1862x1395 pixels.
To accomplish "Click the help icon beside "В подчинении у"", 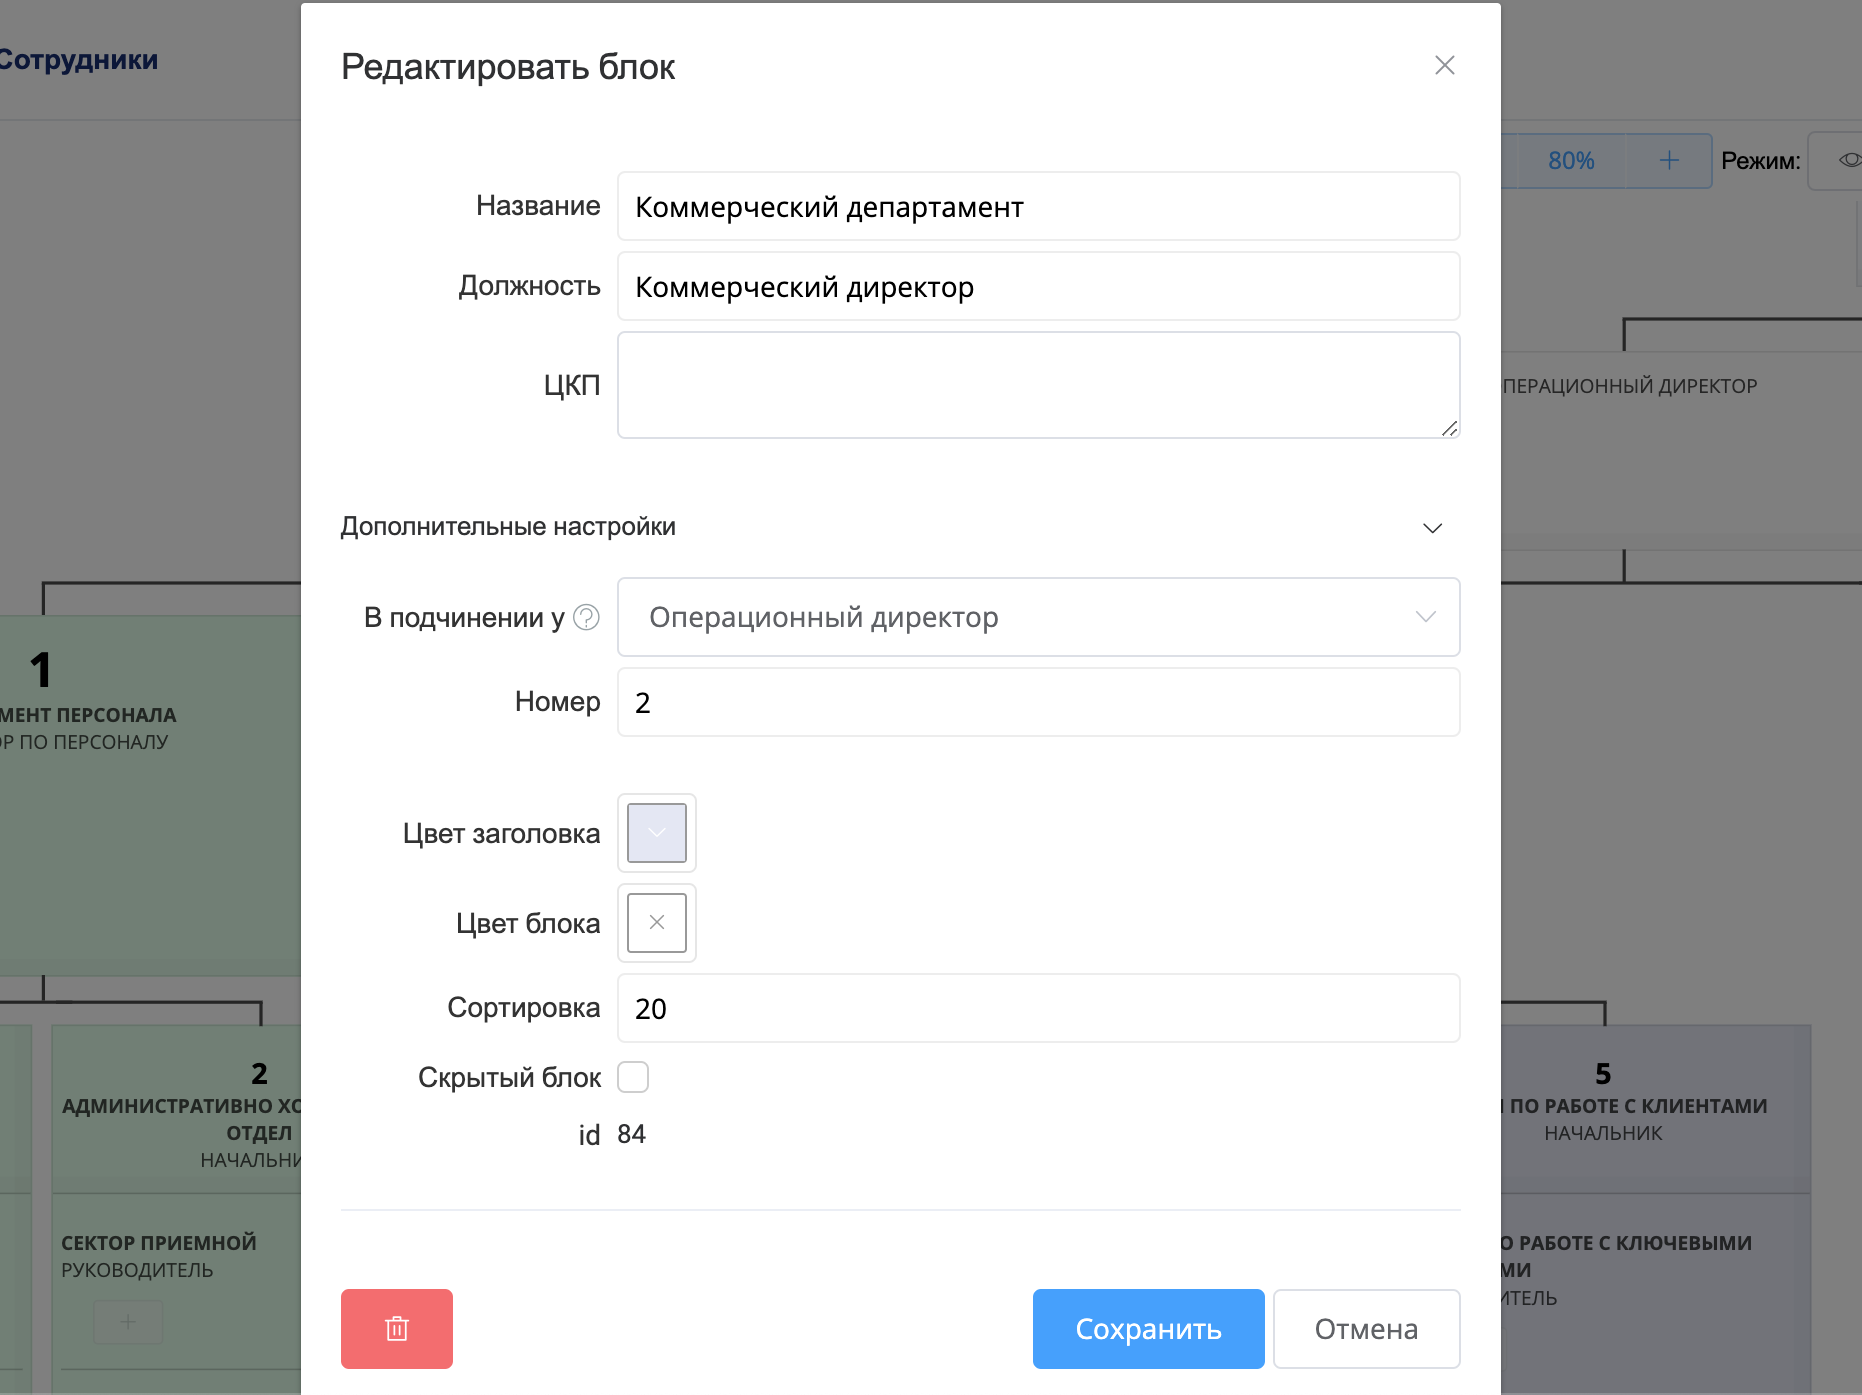I will [586, 617].
